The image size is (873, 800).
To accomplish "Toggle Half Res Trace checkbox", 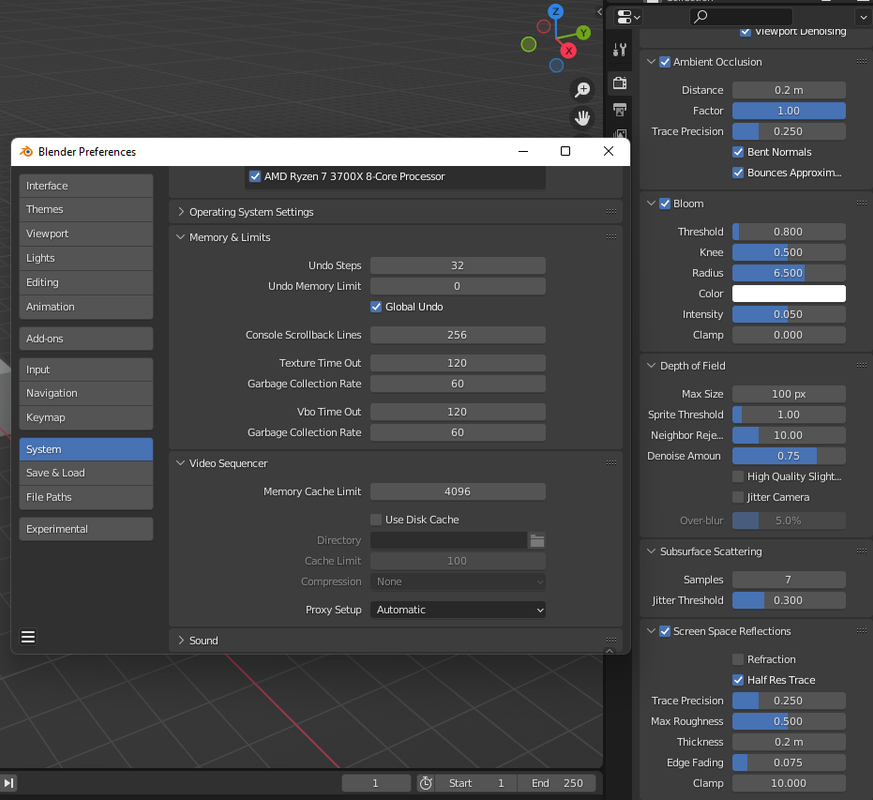I will 738,680.
